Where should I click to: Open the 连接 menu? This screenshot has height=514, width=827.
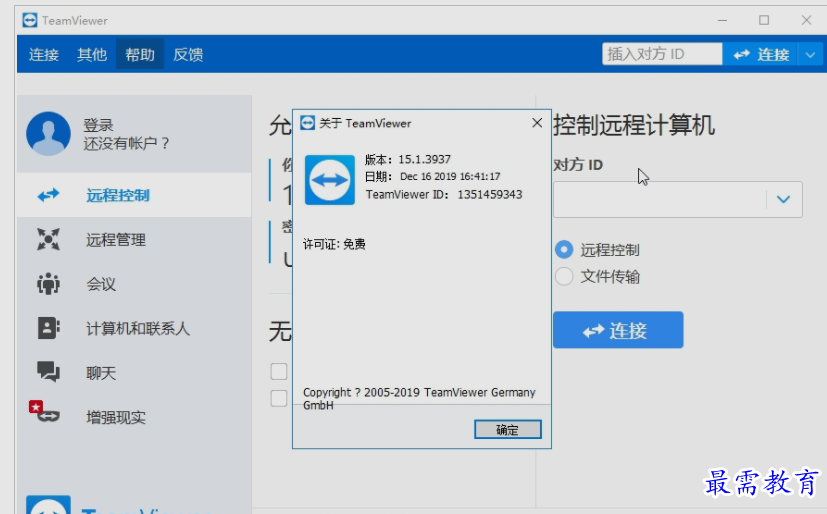[44, 54]
